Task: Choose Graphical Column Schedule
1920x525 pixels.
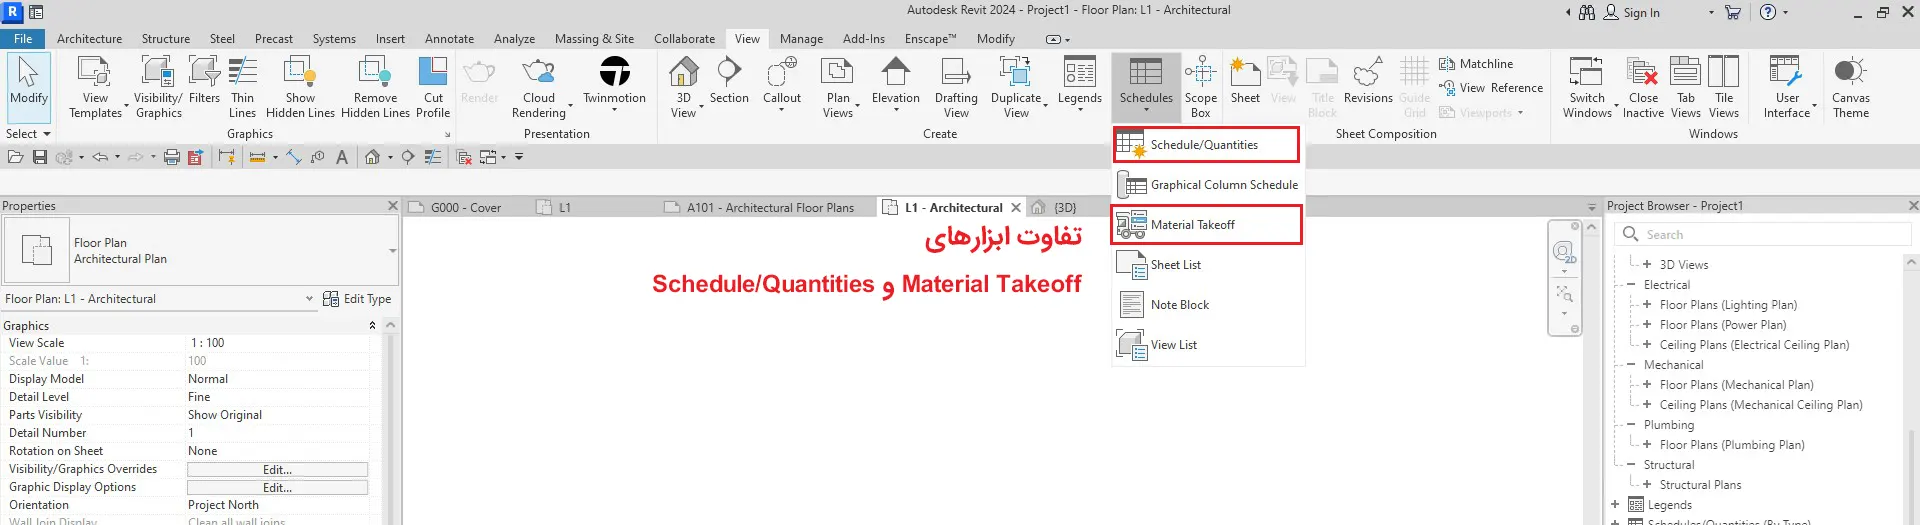Action: [x=1208, y=185]
